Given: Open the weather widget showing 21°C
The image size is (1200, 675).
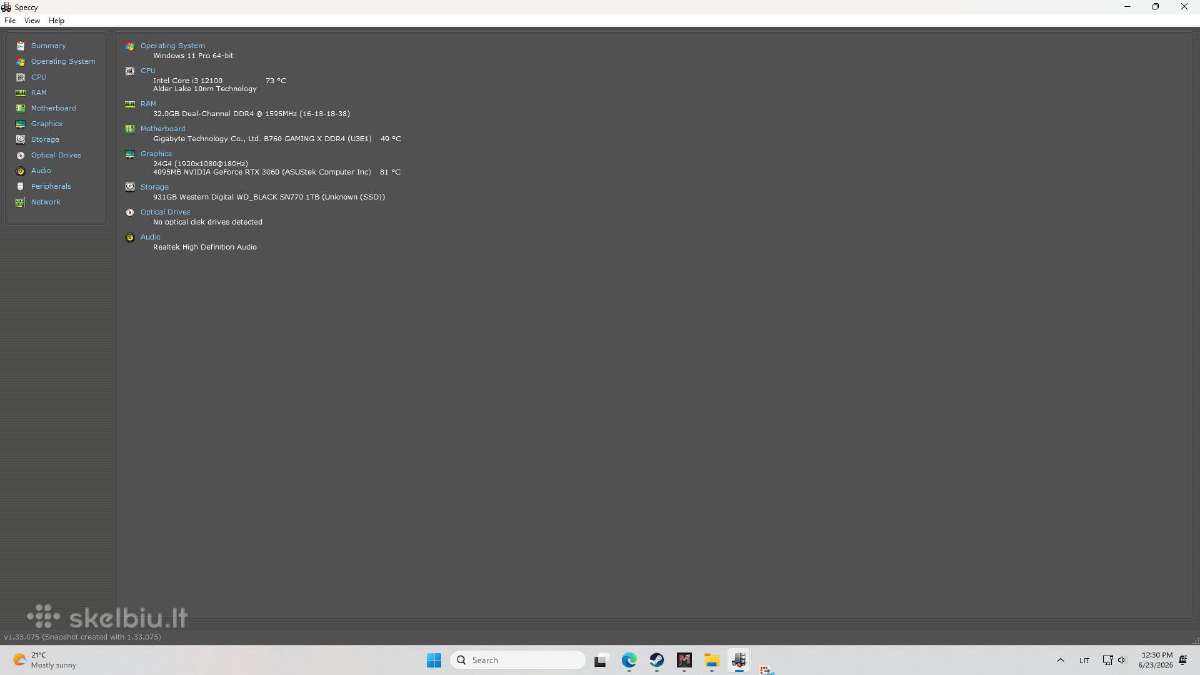Looking at the screenshot, I should (43, 660).
